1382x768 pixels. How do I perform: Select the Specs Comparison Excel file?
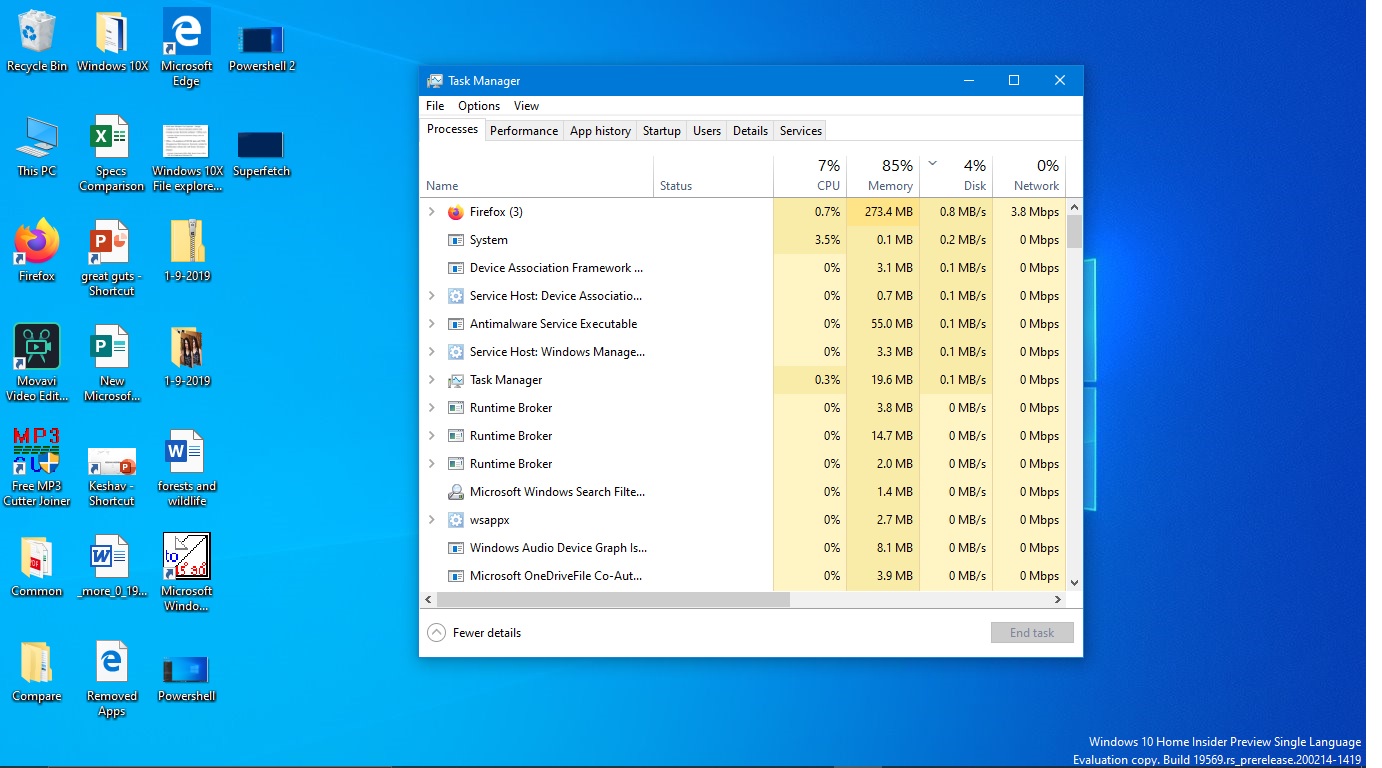[112, 154]
